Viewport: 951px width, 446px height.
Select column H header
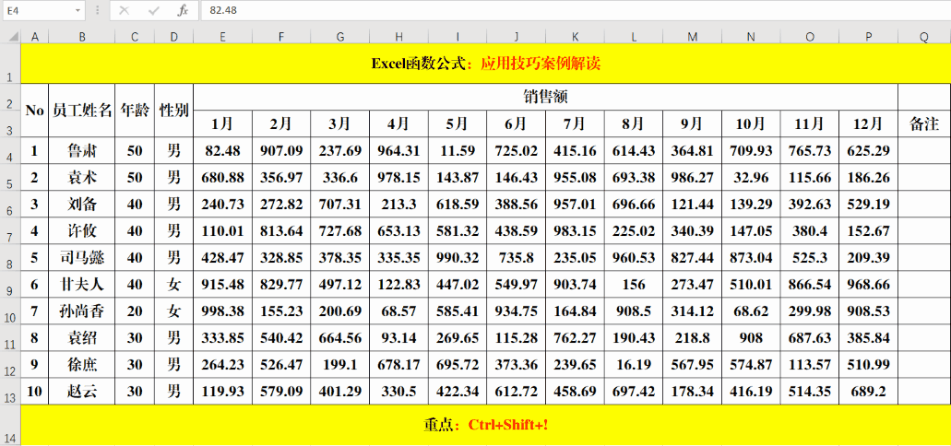tap(398, 37)
